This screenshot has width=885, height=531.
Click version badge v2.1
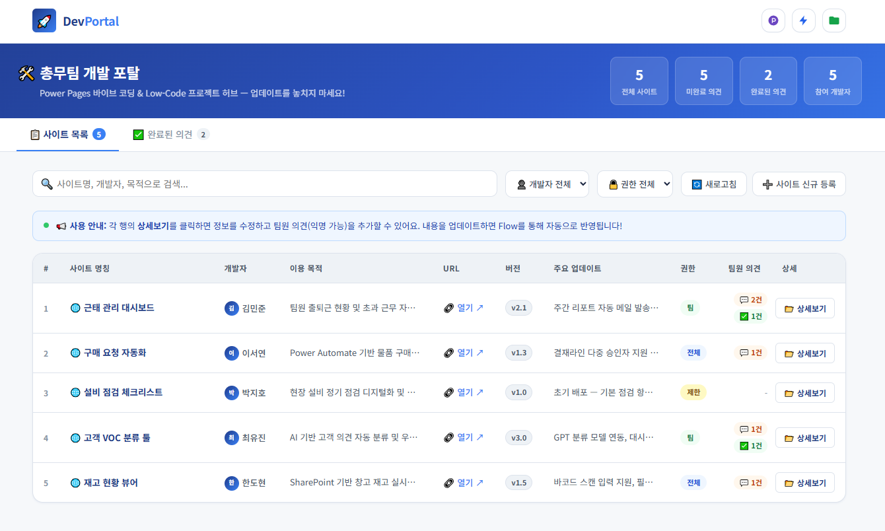point(519,308)
